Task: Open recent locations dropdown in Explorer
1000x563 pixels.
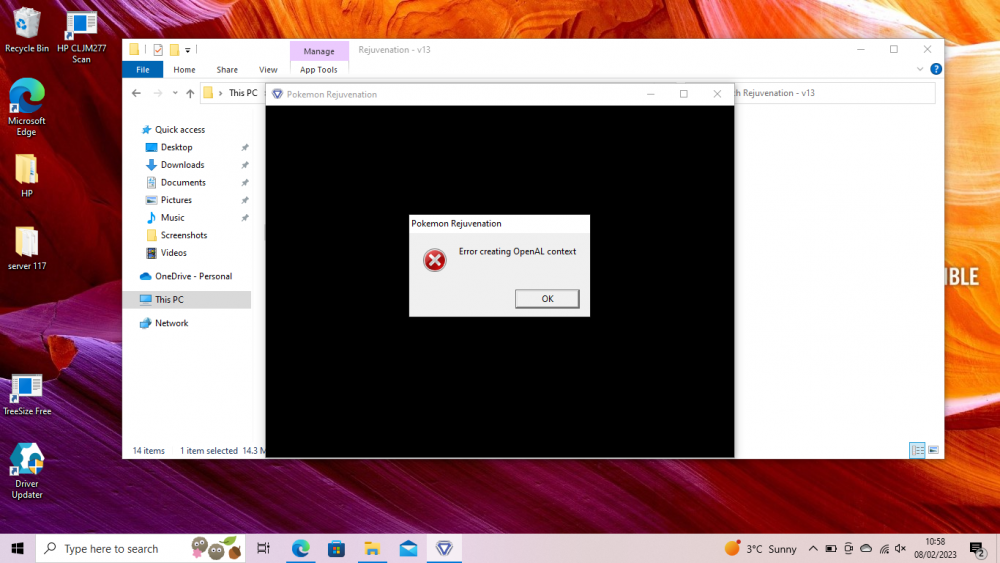Action: 175,93
